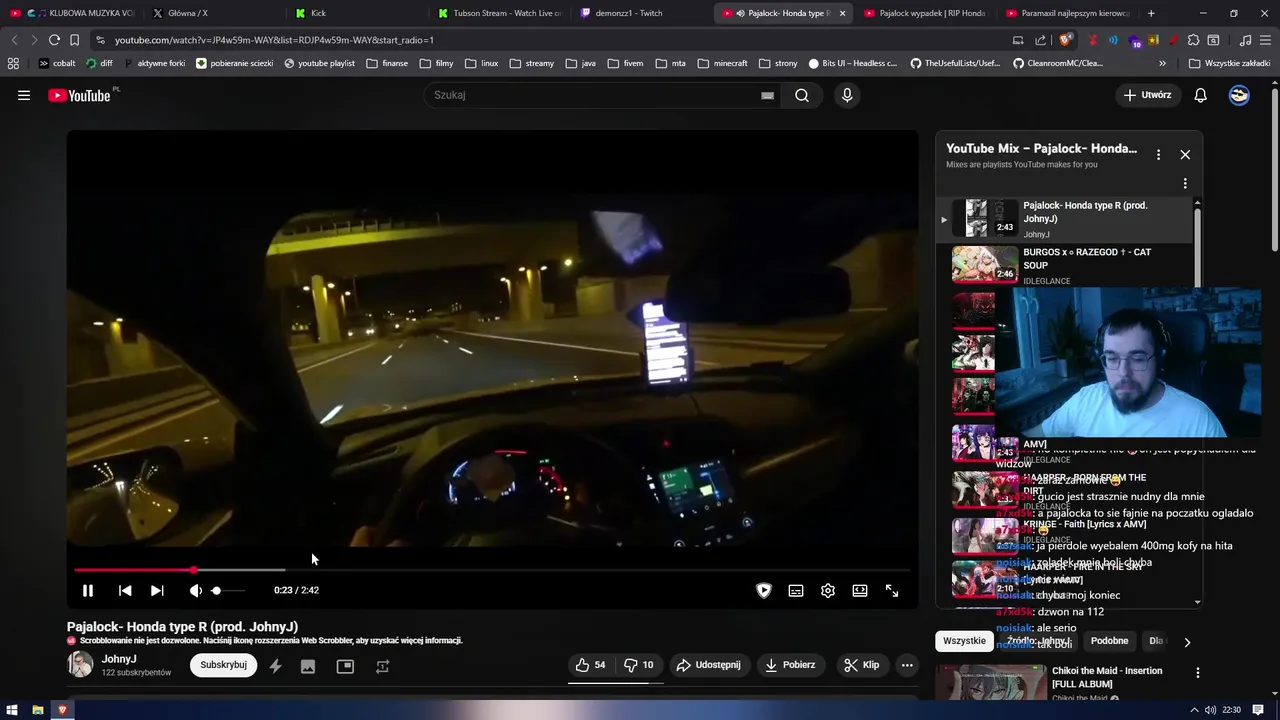Select the Podobne filter chip

tap(1109, 641)
